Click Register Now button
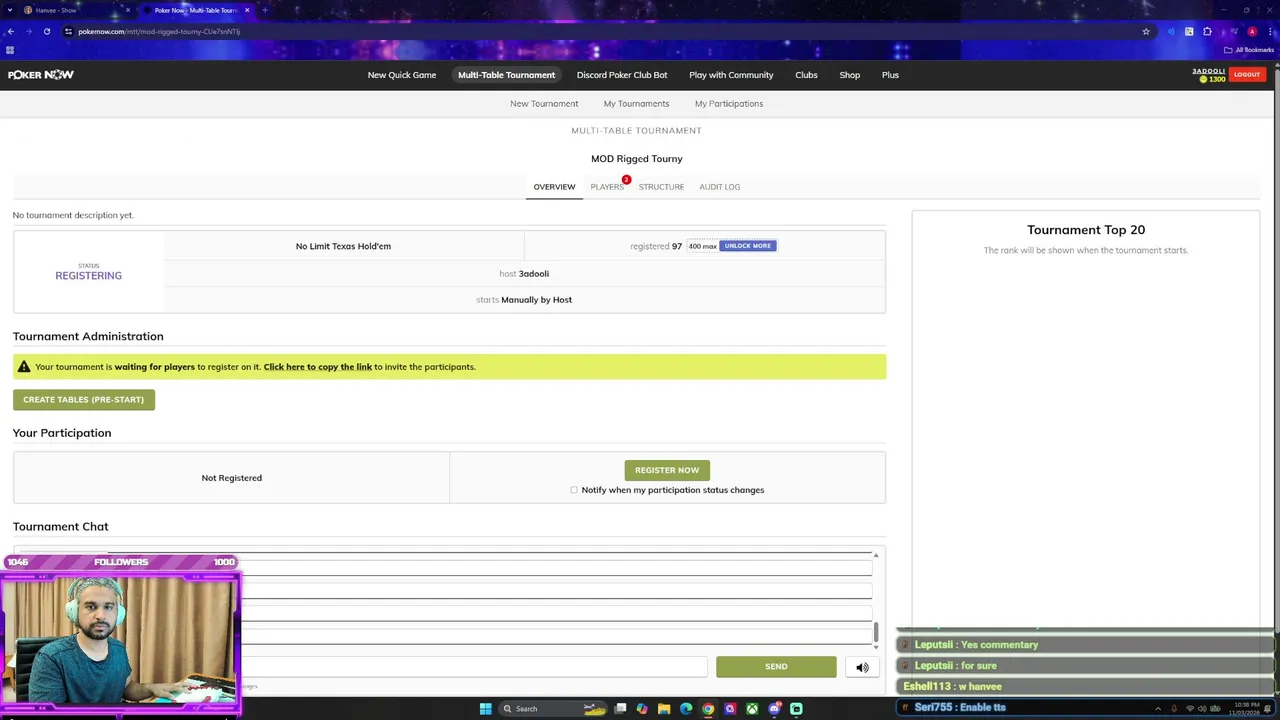Image resolution: width=1280 pixels, height=720 pixels. point(667,470)
